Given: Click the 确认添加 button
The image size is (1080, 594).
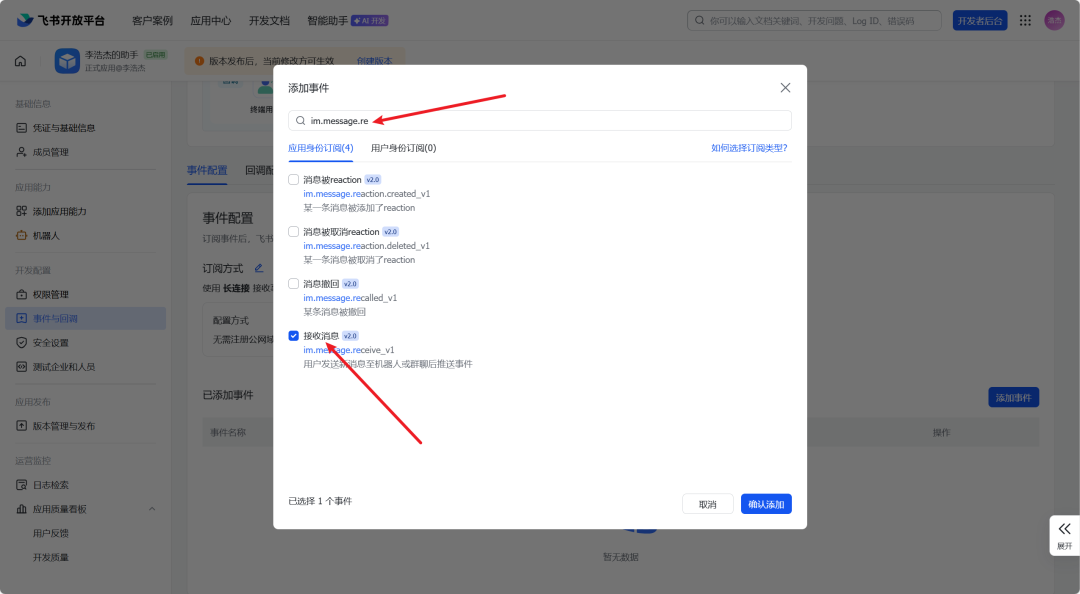Looking at the screenshot, I should [766, 503].
